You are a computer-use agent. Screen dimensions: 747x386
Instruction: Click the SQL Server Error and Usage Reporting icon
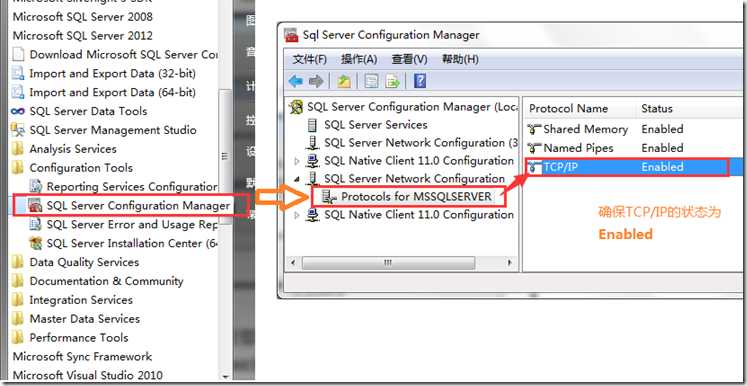35,224
